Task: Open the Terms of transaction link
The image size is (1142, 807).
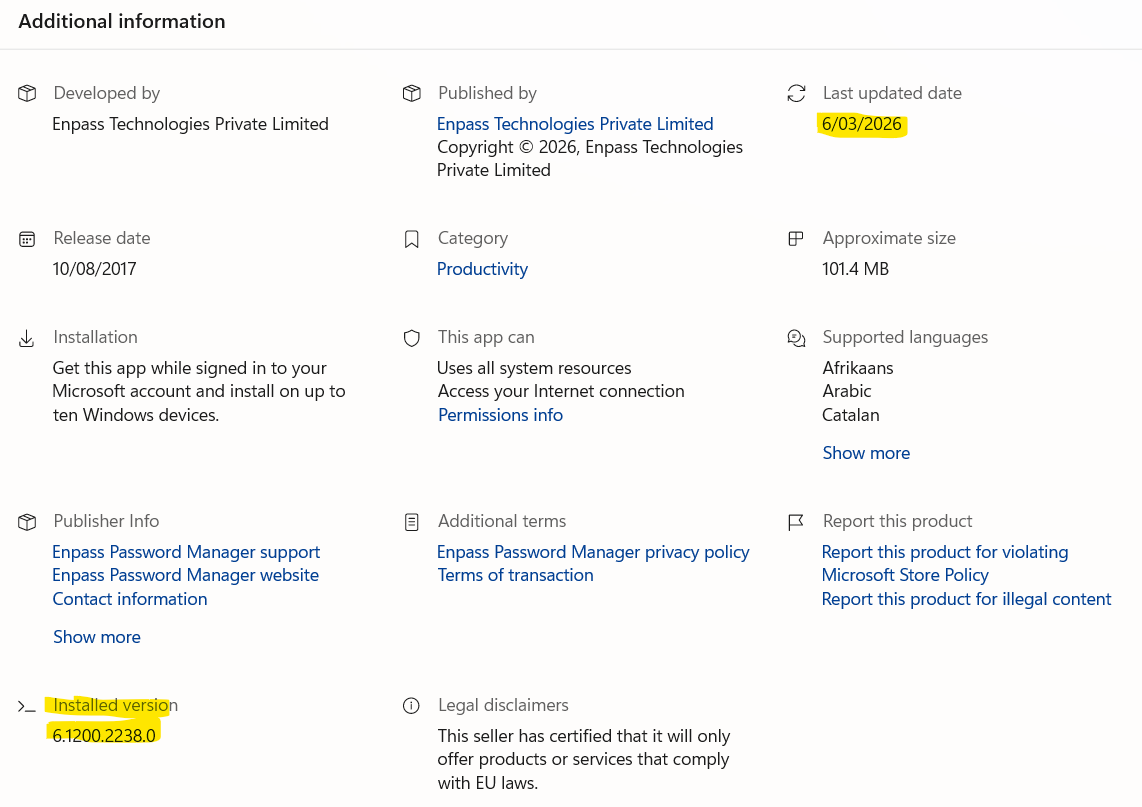Action: pos(515,575)
